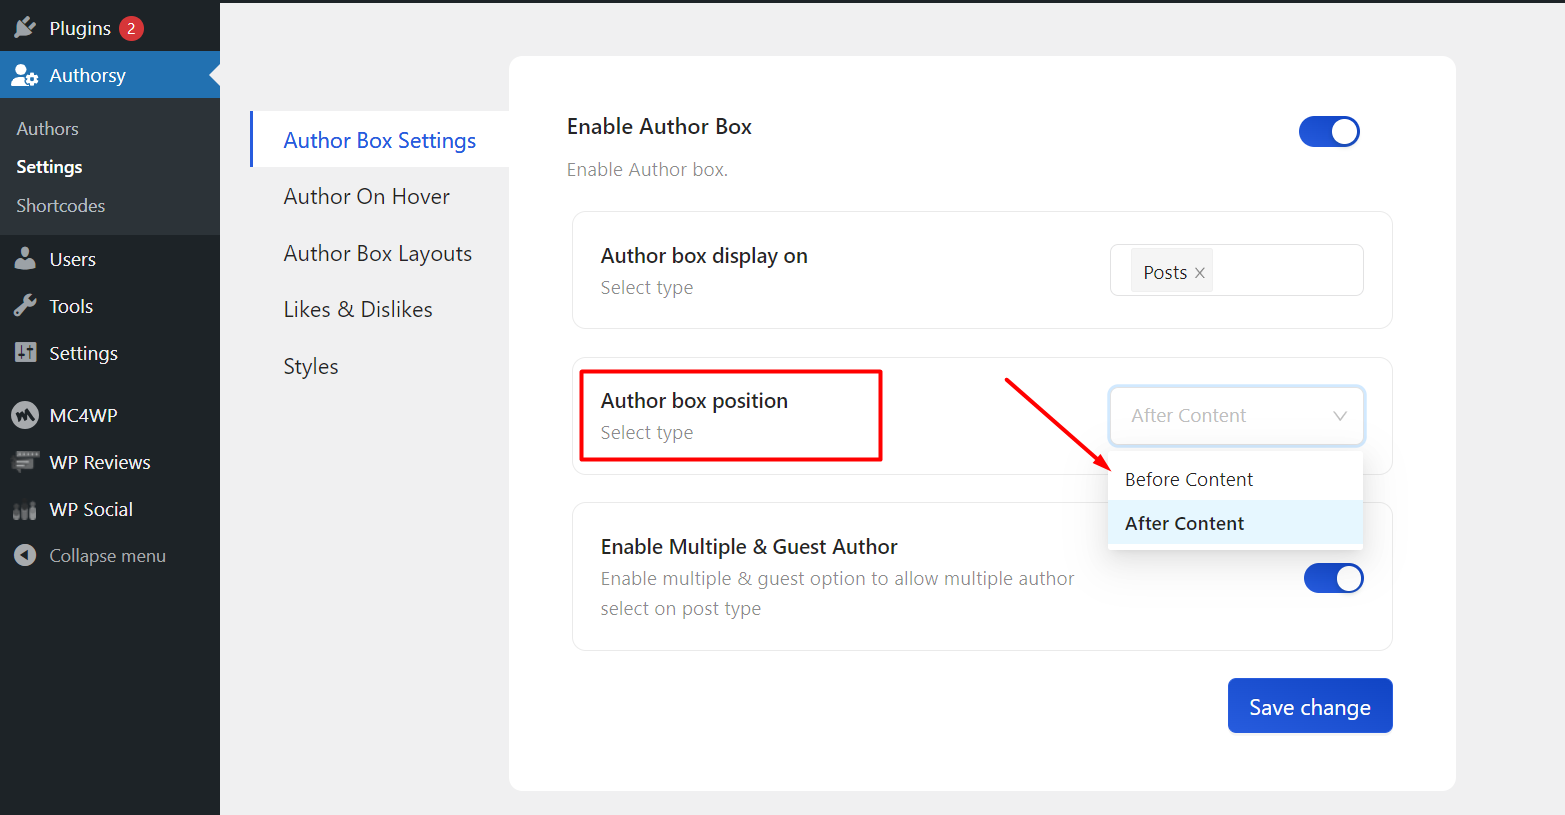Open the Plugins sidebar icon
This screenshot has width=1565, height=815.
click(x=25, y=26)
